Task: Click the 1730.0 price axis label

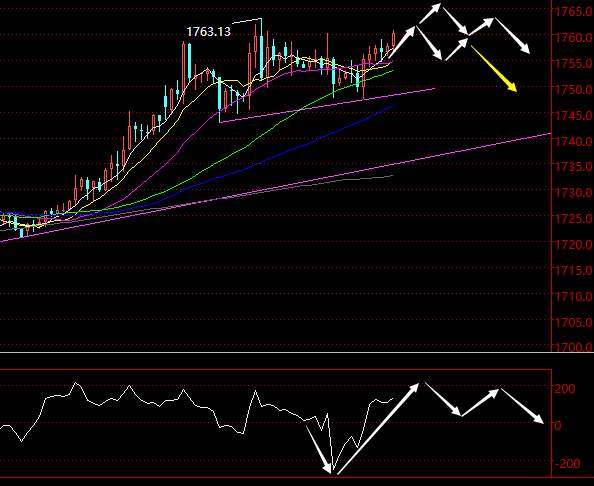Action: pos(574,193)
